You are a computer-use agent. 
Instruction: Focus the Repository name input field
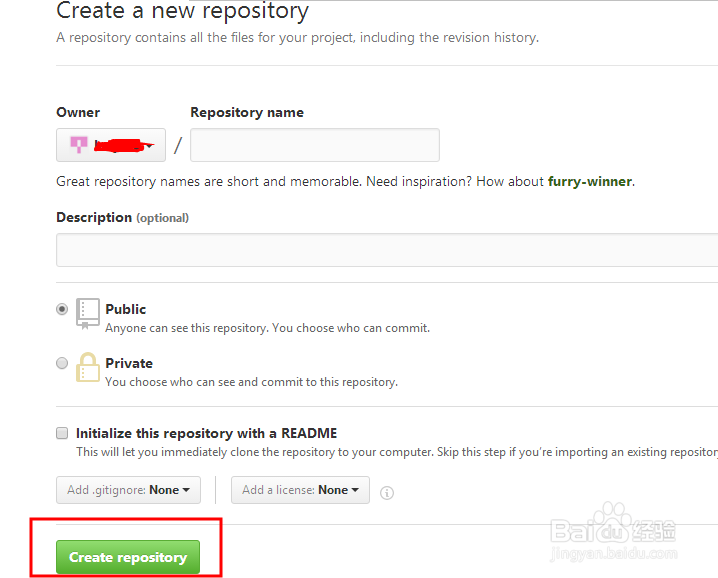(314, 145)
